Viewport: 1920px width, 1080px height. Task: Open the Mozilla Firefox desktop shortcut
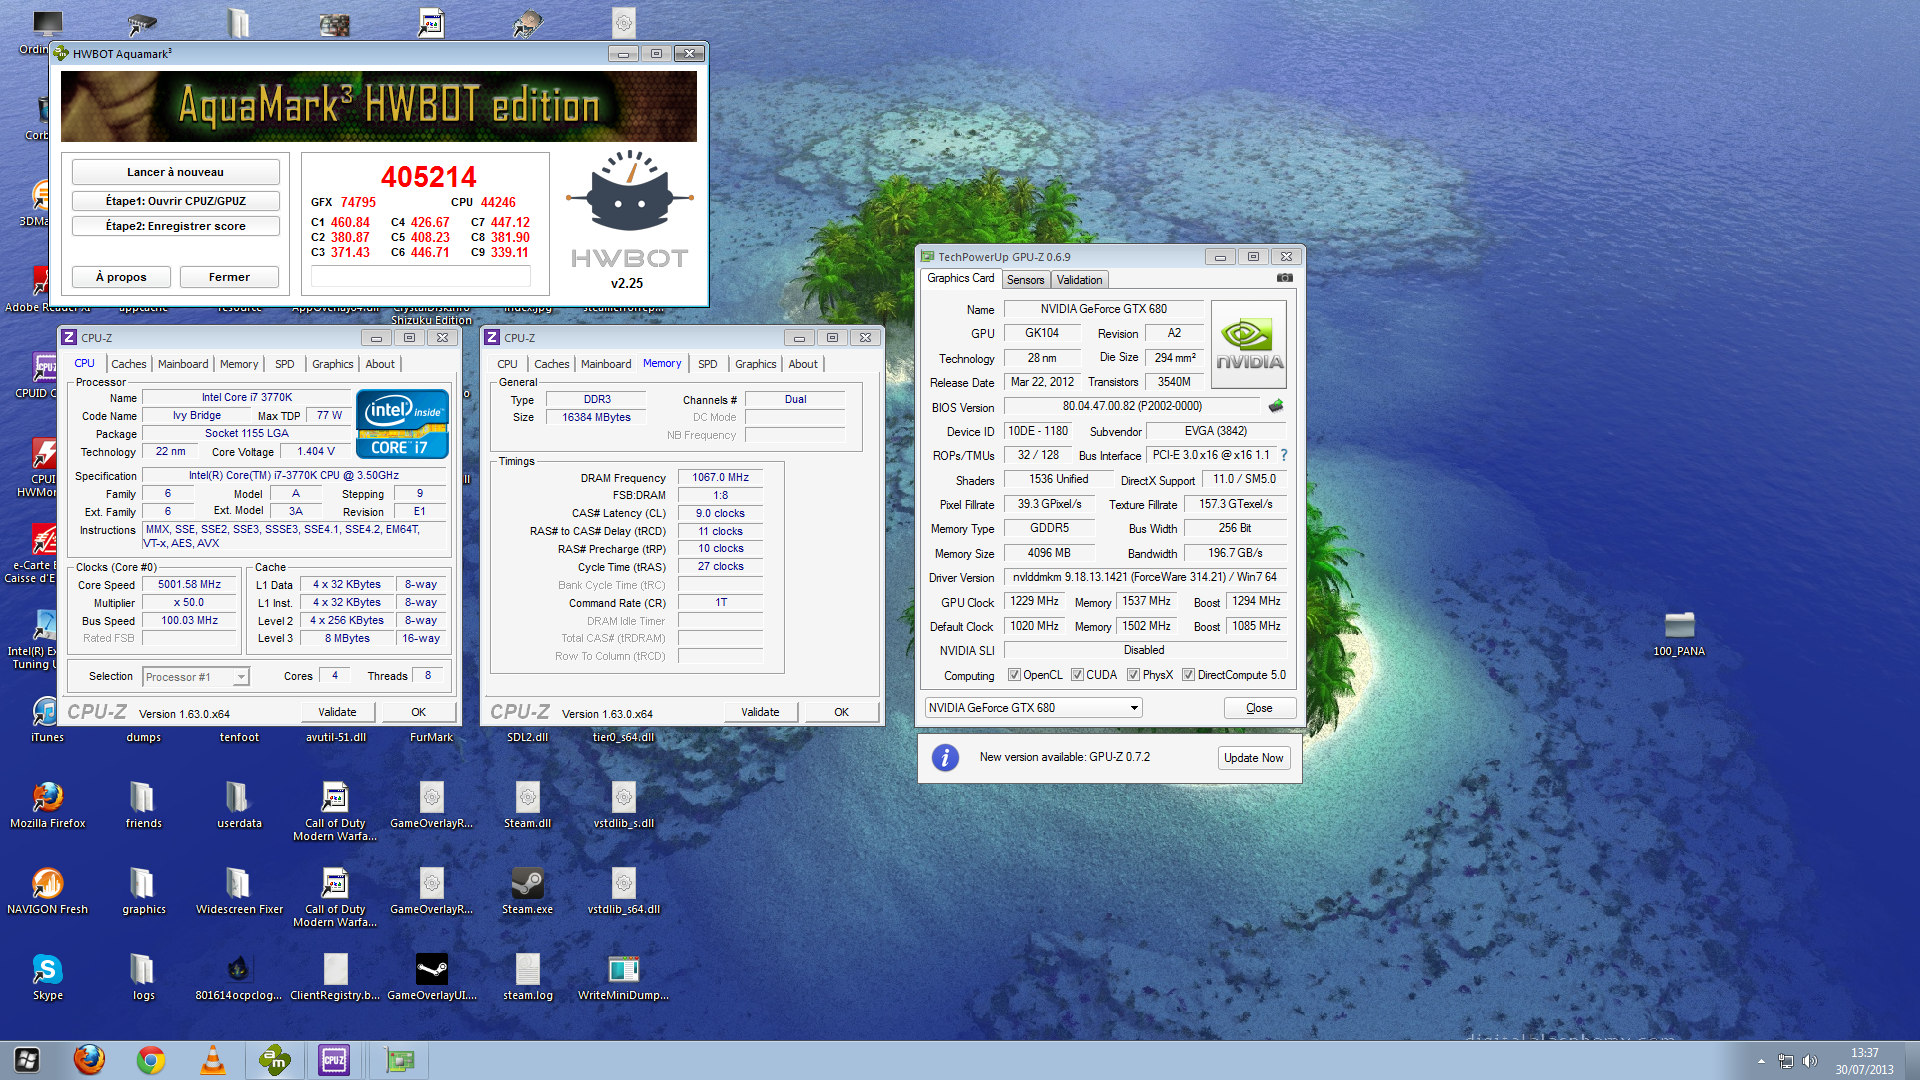point(48,806)
